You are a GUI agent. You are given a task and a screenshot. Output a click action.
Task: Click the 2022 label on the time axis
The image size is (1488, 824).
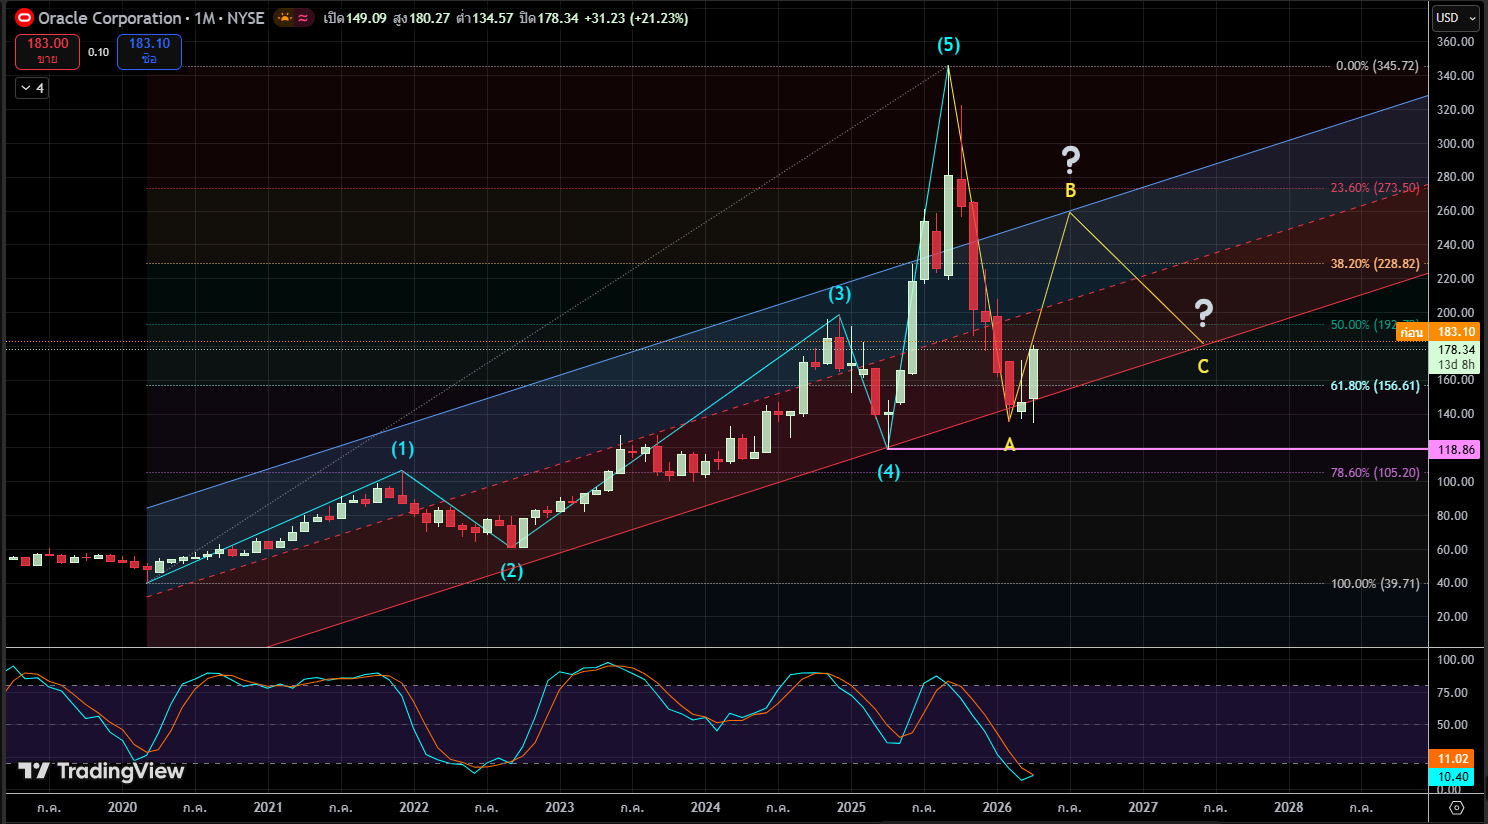pyautogui.click(x=414, y=807)
